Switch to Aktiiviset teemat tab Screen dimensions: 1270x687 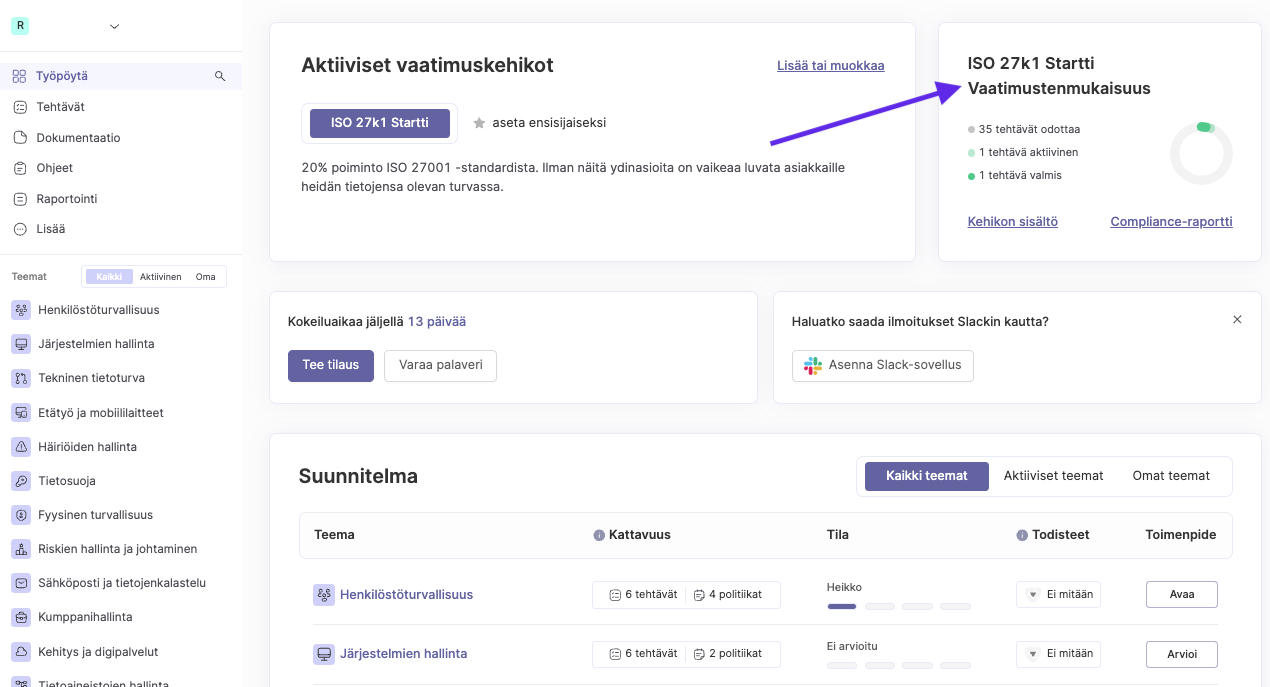point(1054,476)
